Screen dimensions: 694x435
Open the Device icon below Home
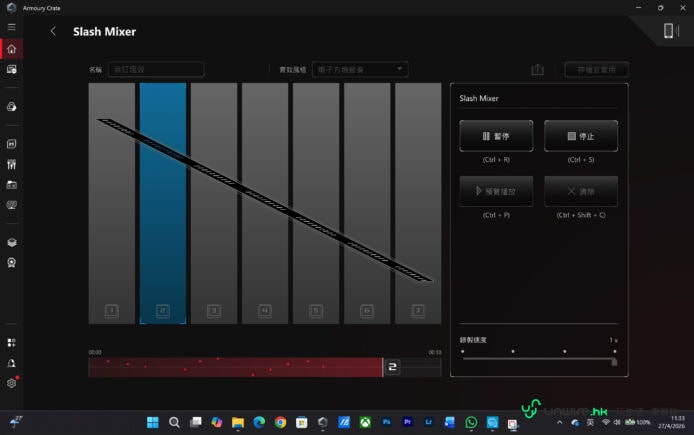(x=12, y=69)
